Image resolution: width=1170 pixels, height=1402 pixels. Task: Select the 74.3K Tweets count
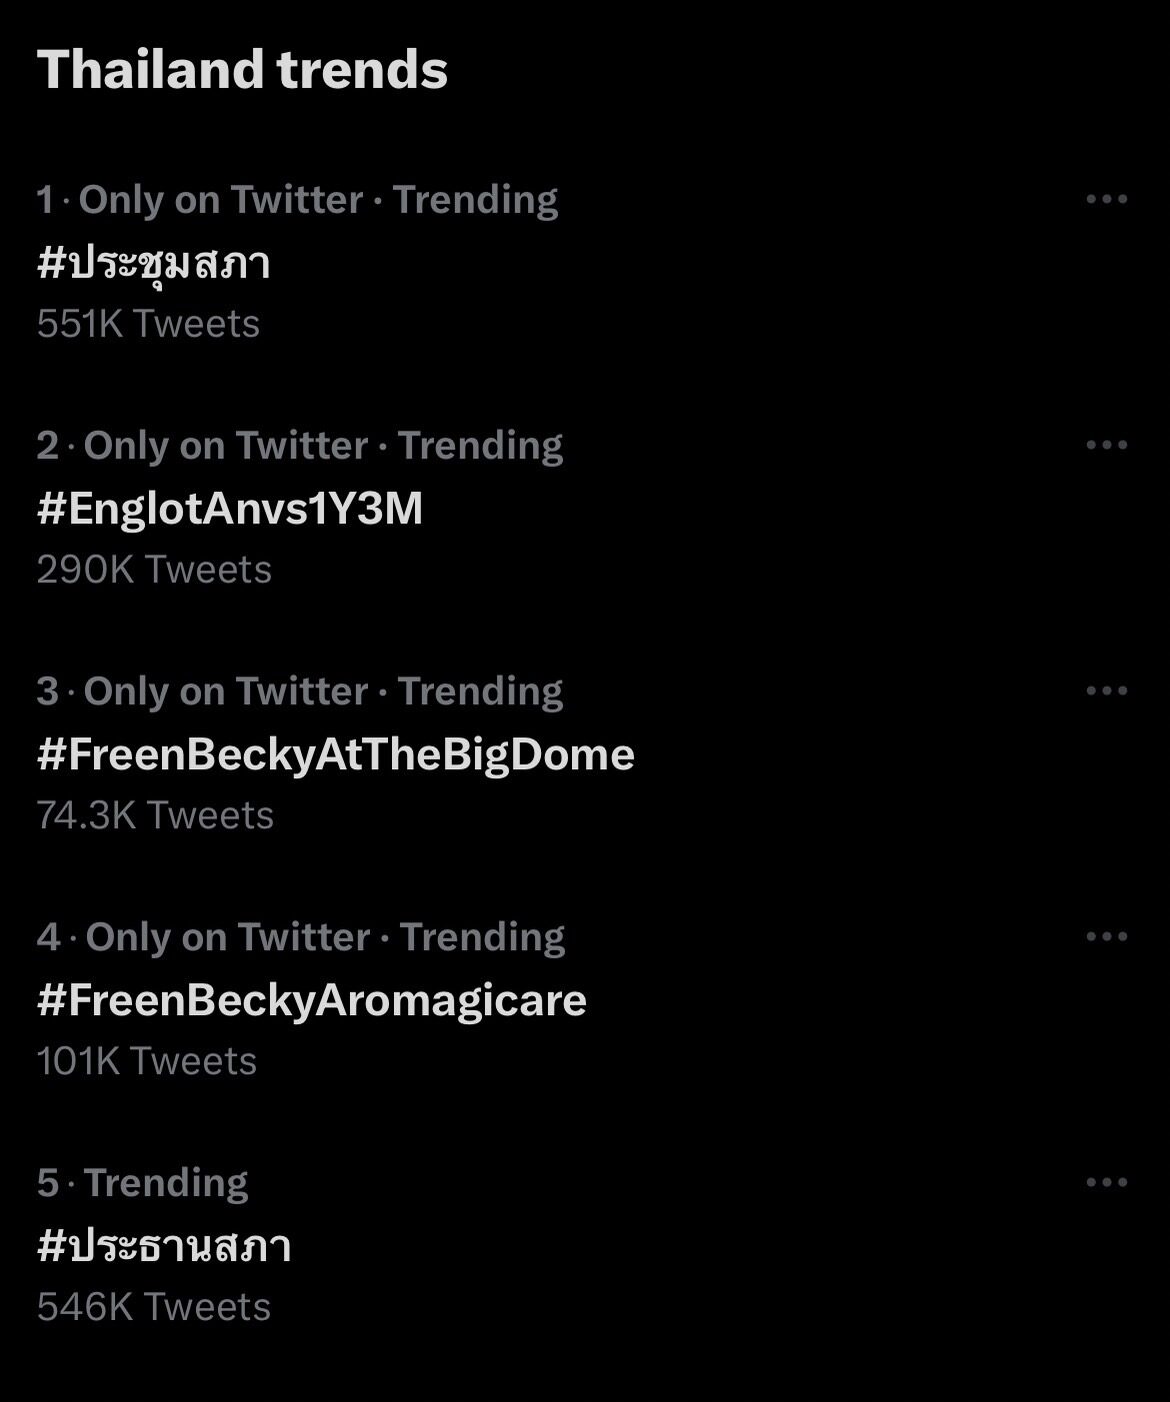(x=155, y=816)
